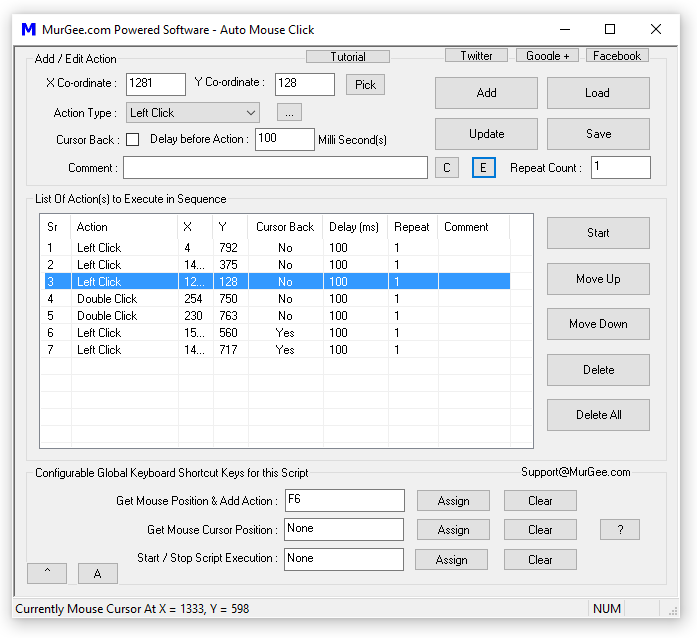Screen dimensions: 697x638
Task: Click the Delete All button
Action: pos(598,415)
